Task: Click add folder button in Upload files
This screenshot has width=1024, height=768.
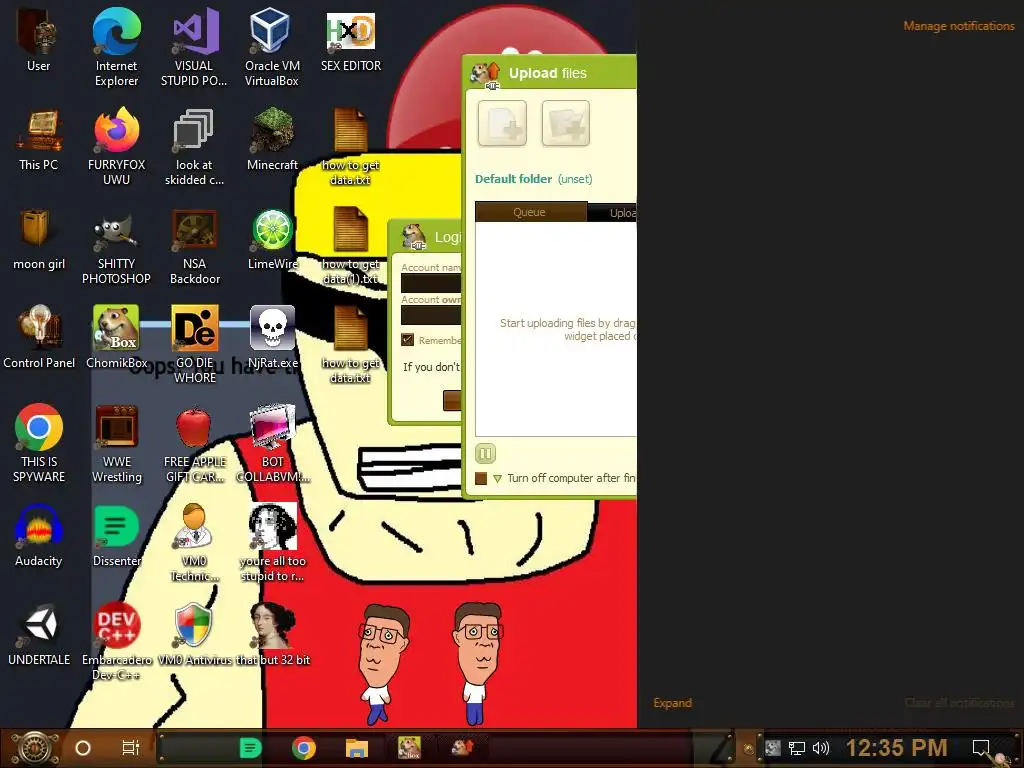Action: tap(566, 123)
